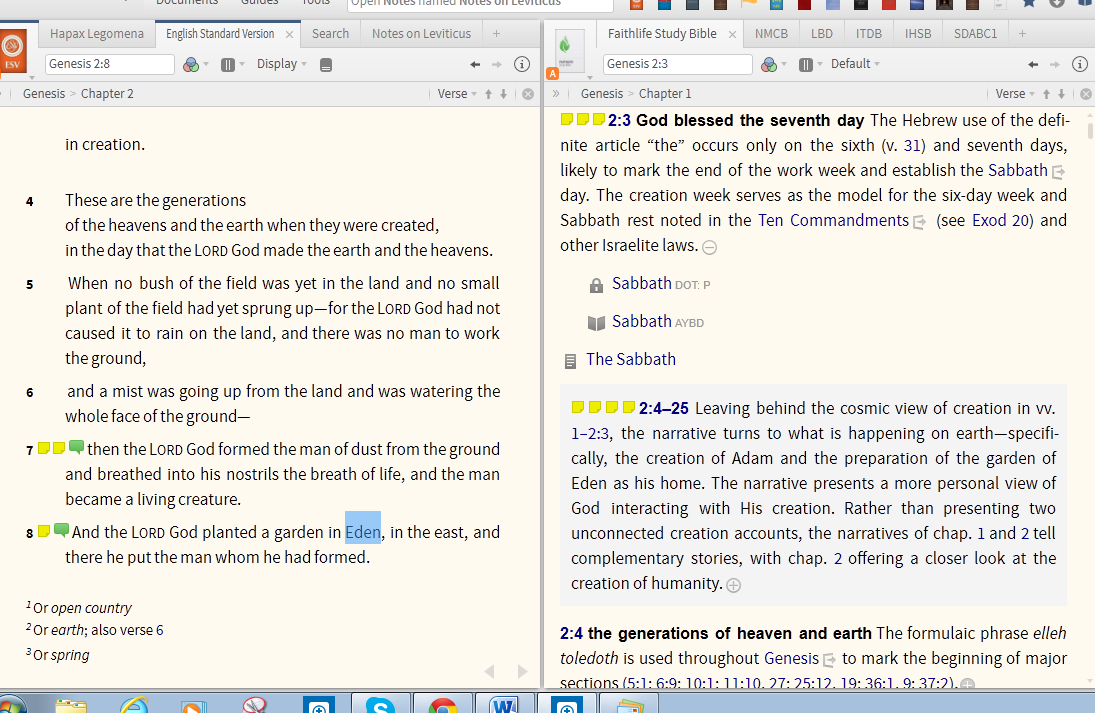Open parallel resources icon in ESV panel
Image resolution: width=1095 pixels, height=713 pixels.
click(x=228, y=65)
